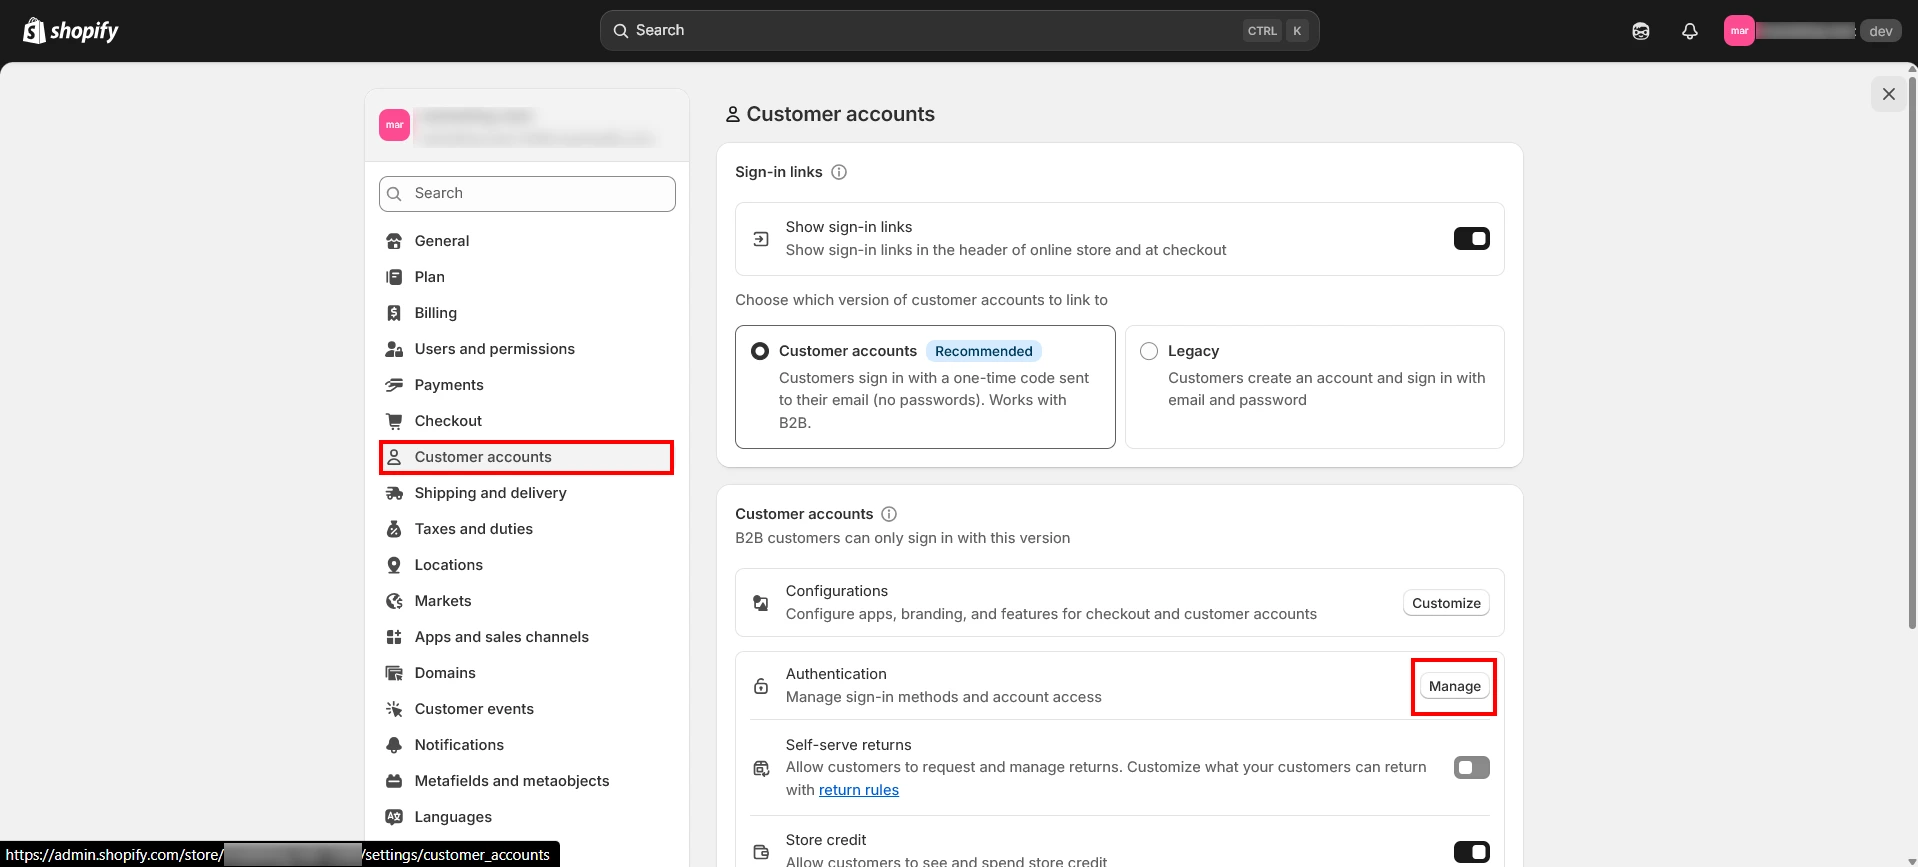Click the Recommended badge
This screenshot has height=867, width=1918.
click(x=983, y=351)
